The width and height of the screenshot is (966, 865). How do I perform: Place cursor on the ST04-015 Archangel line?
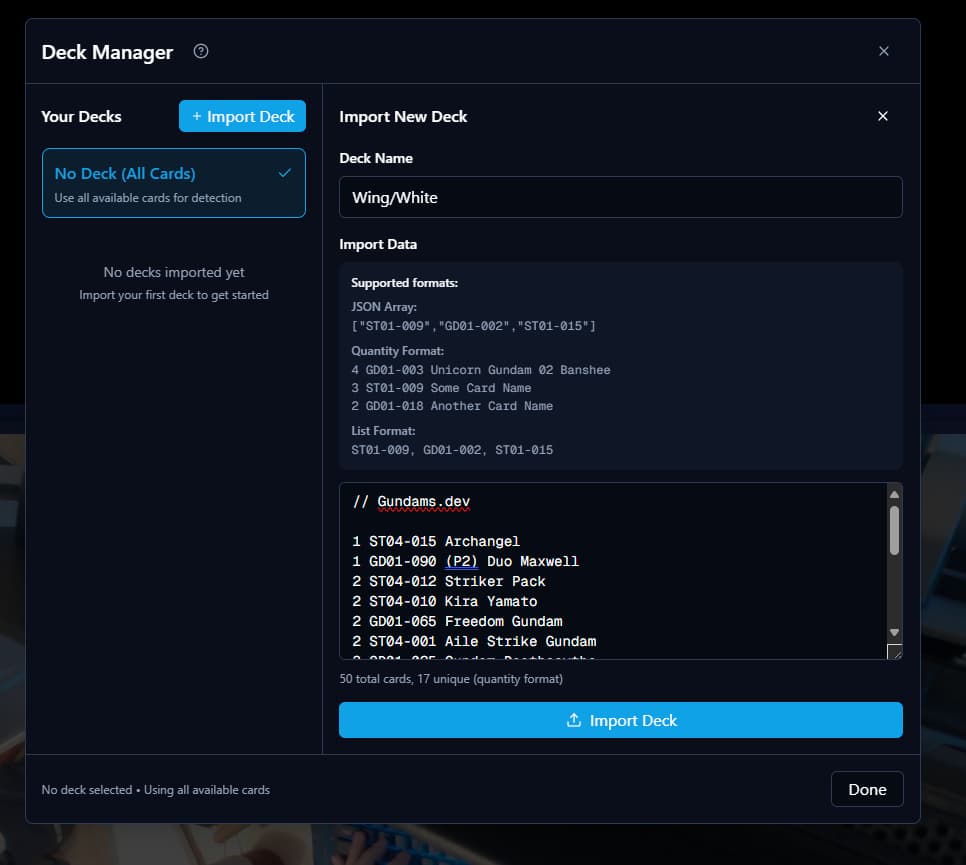pyautogui.click(x=436, y=541)
